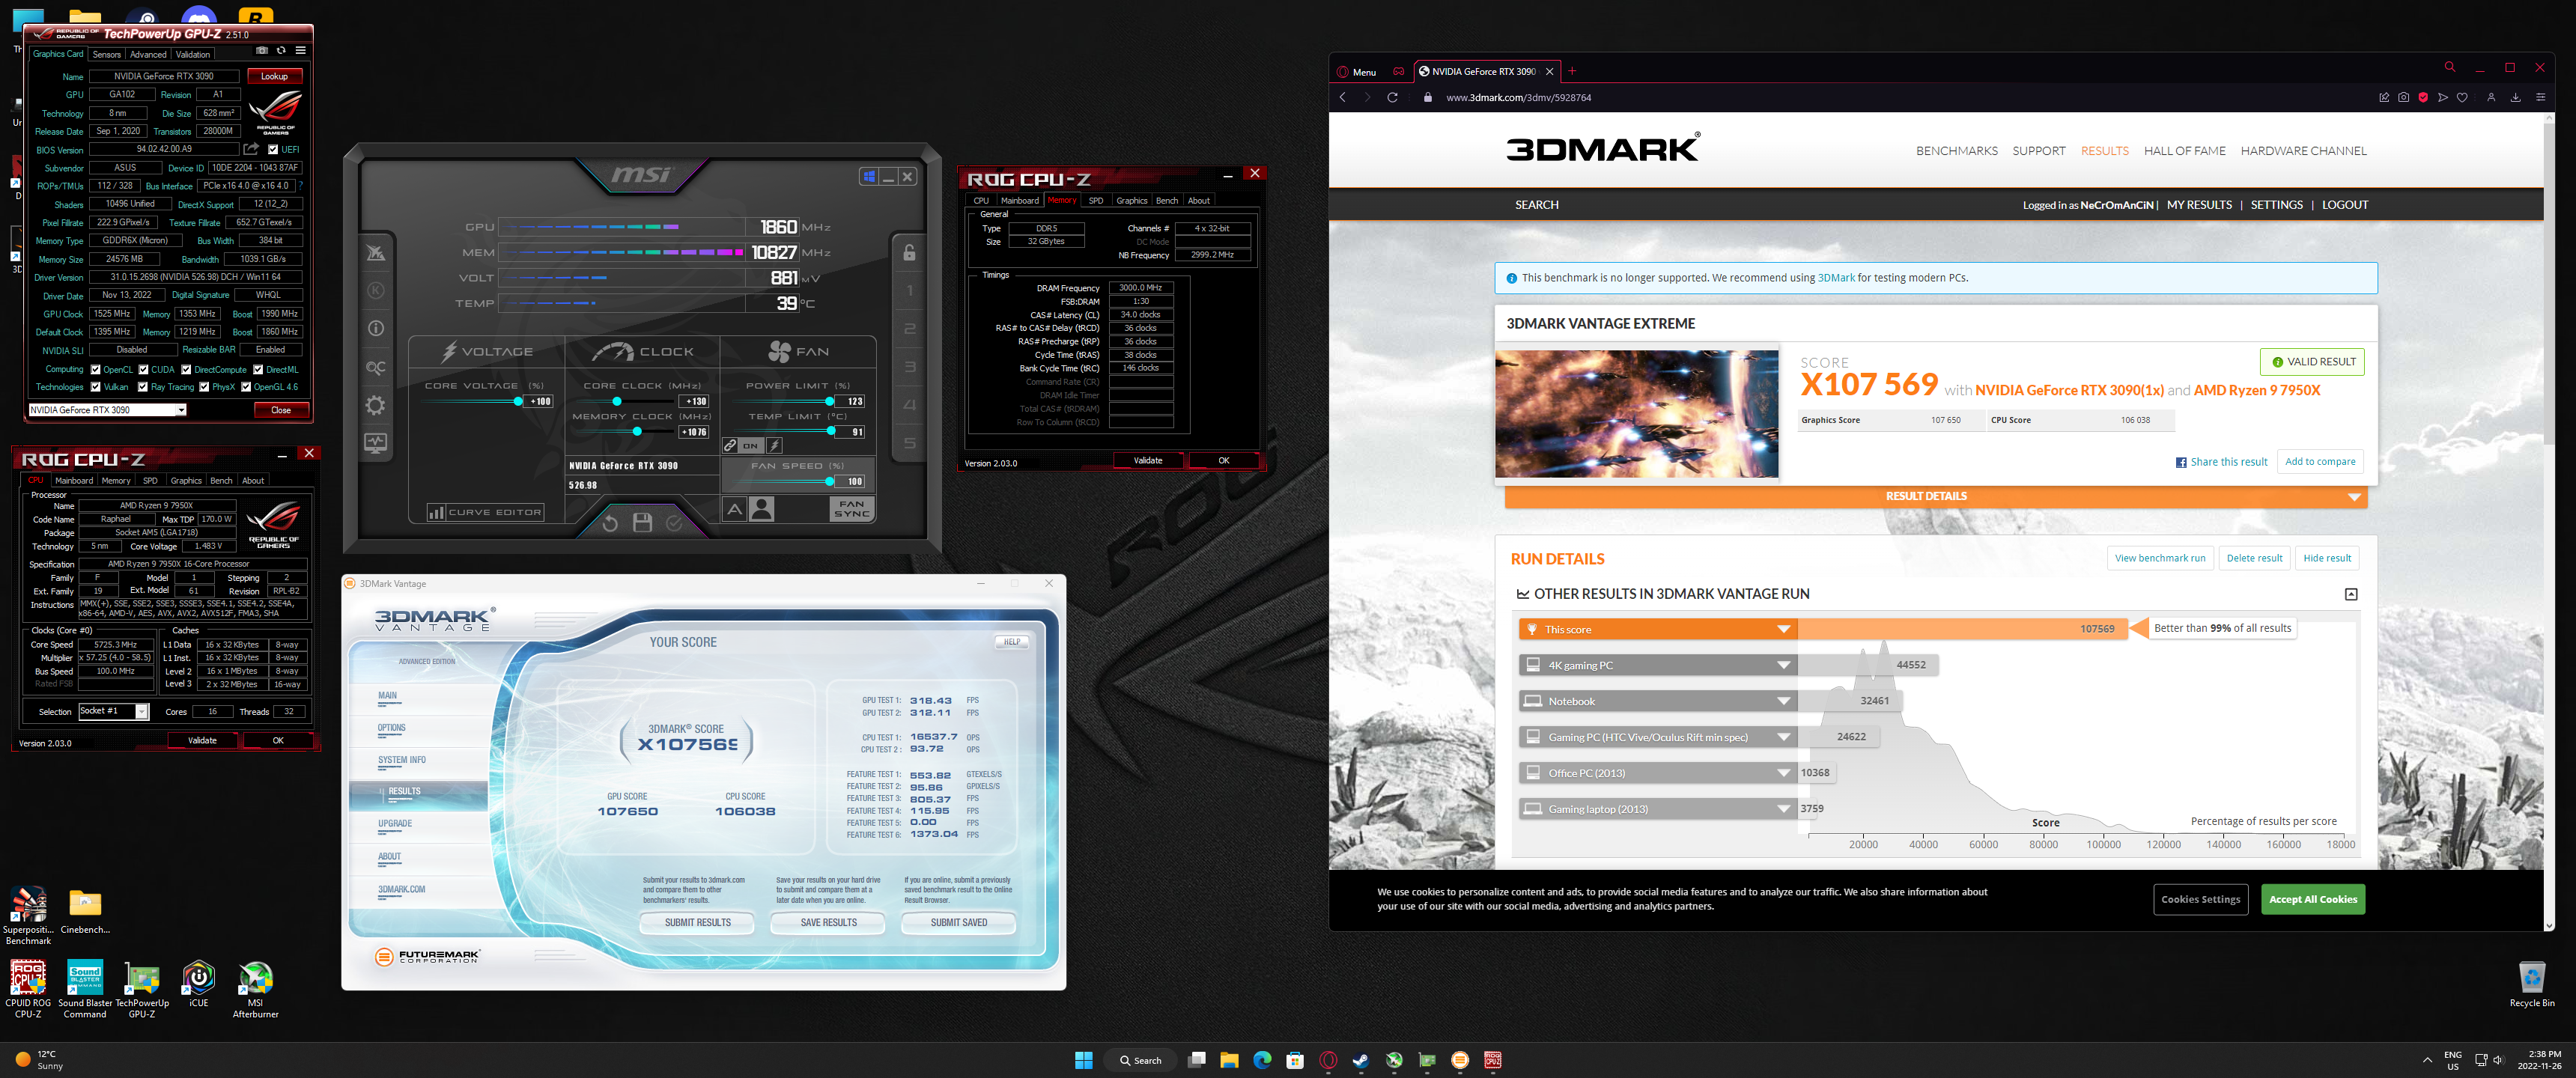
Task: Adjust the Memory Clock slider handle
Action: 637,432
